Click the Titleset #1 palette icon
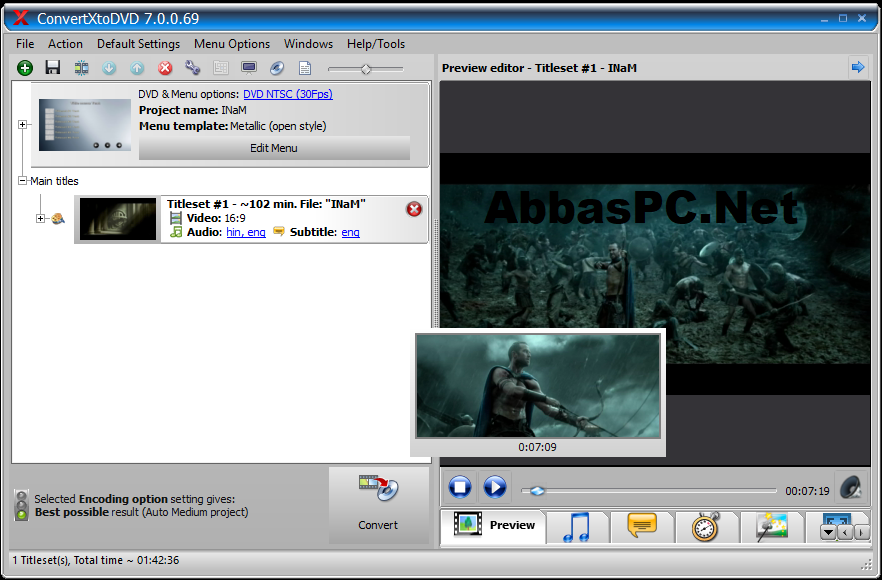 click(58, 218)
